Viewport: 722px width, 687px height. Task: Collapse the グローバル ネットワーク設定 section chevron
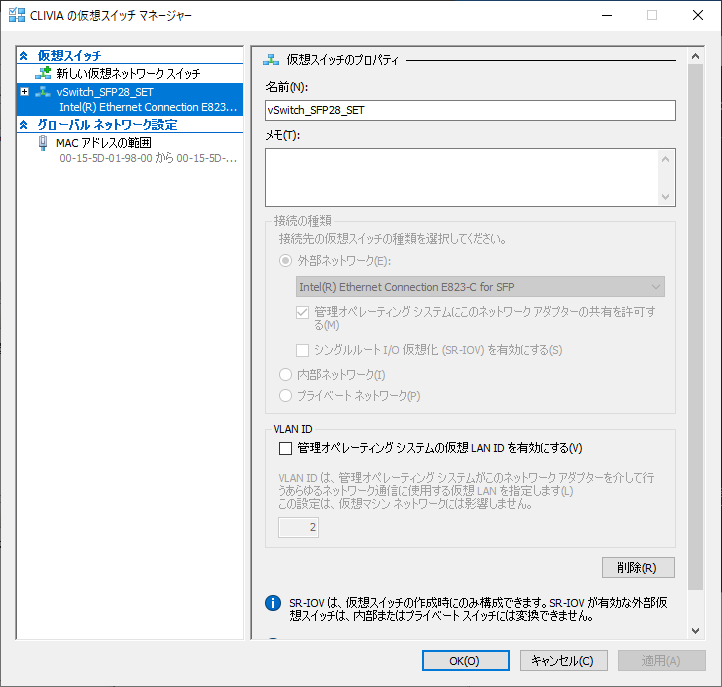tap(24, 125)
